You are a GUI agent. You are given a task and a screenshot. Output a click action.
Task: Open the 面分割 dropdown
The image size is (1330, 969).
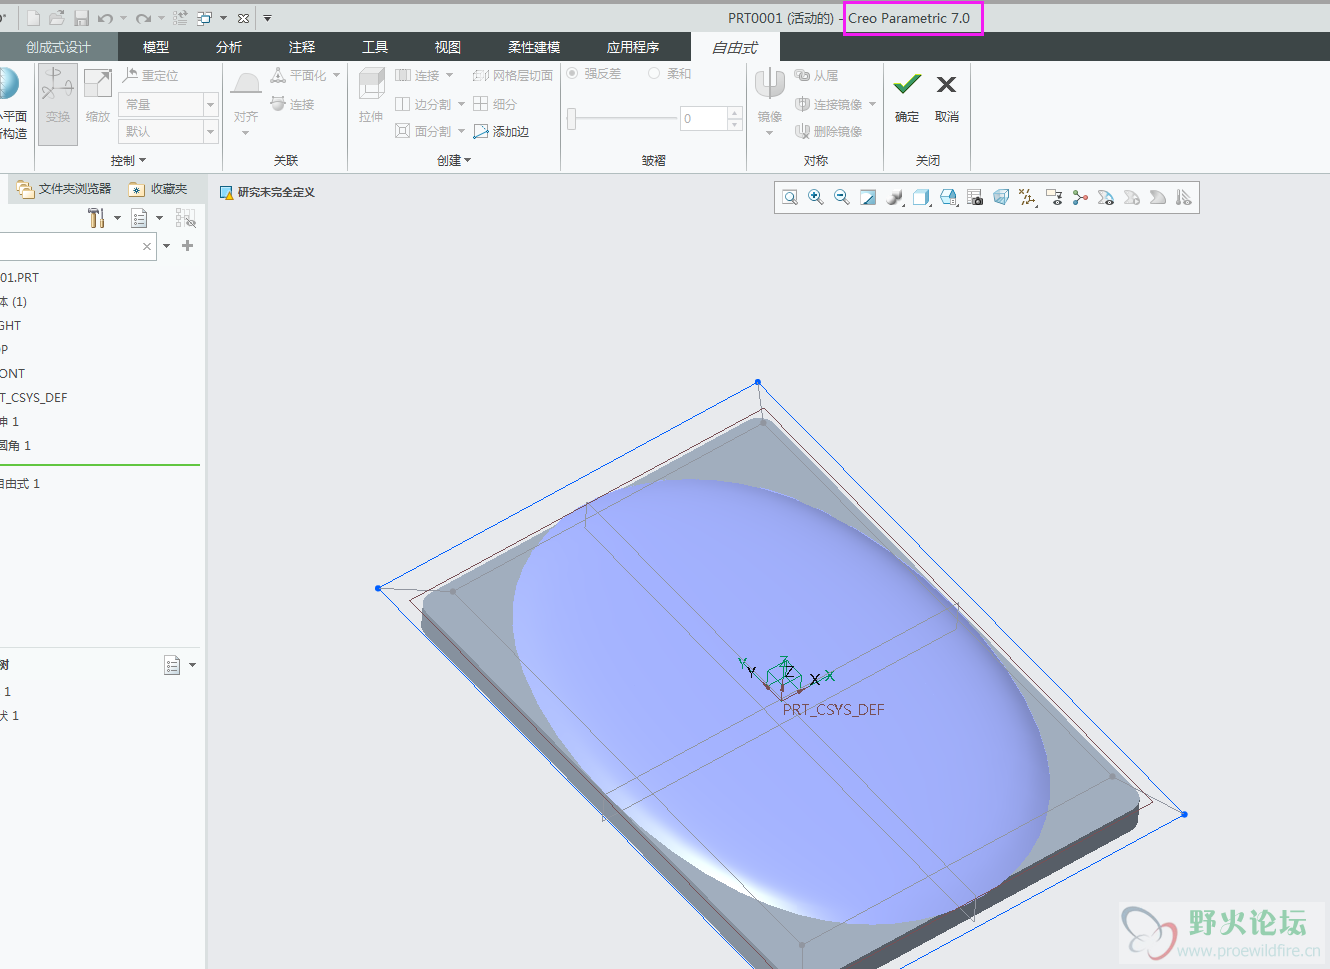coord(461,131)
